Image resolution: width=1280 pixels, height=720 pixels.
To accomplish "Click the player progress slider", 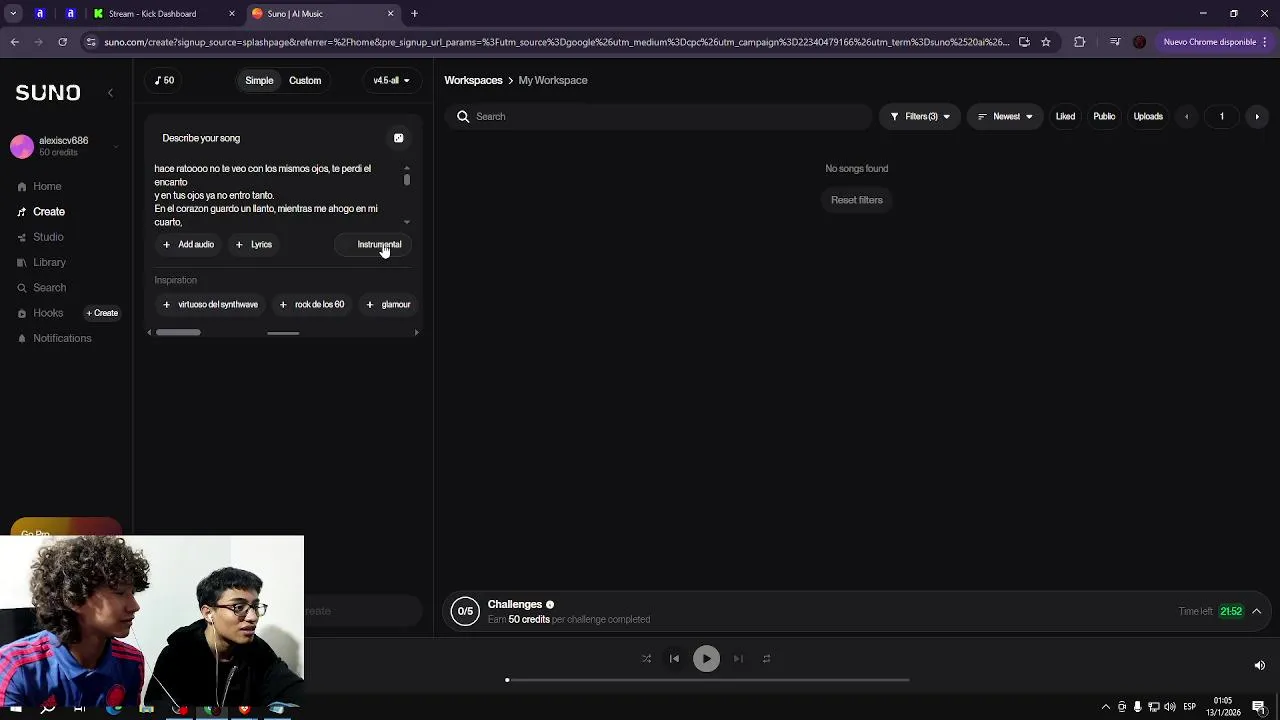I will [708, 680].
